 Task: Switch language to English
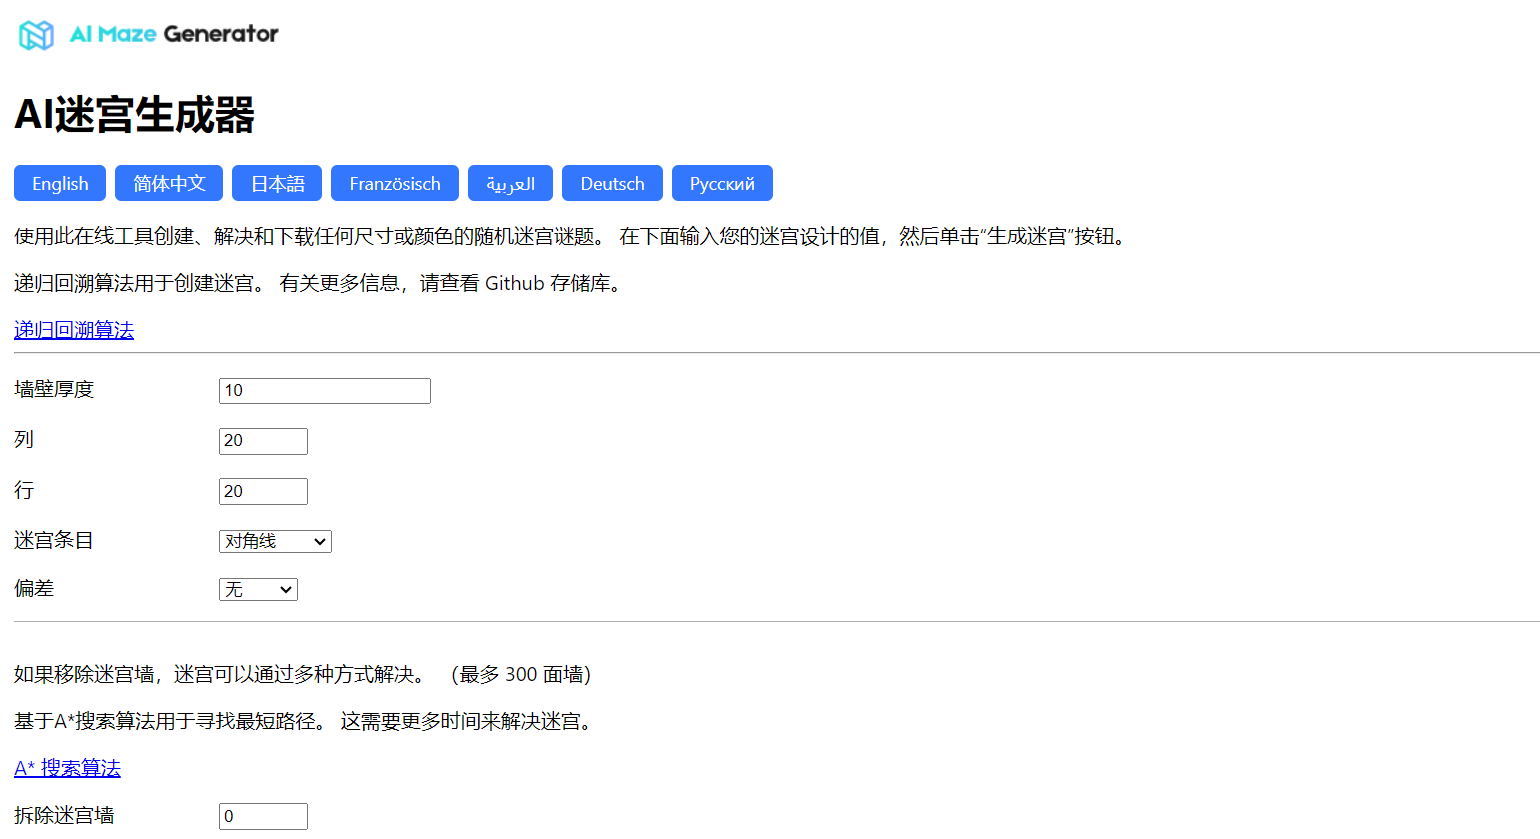(60, 183)
